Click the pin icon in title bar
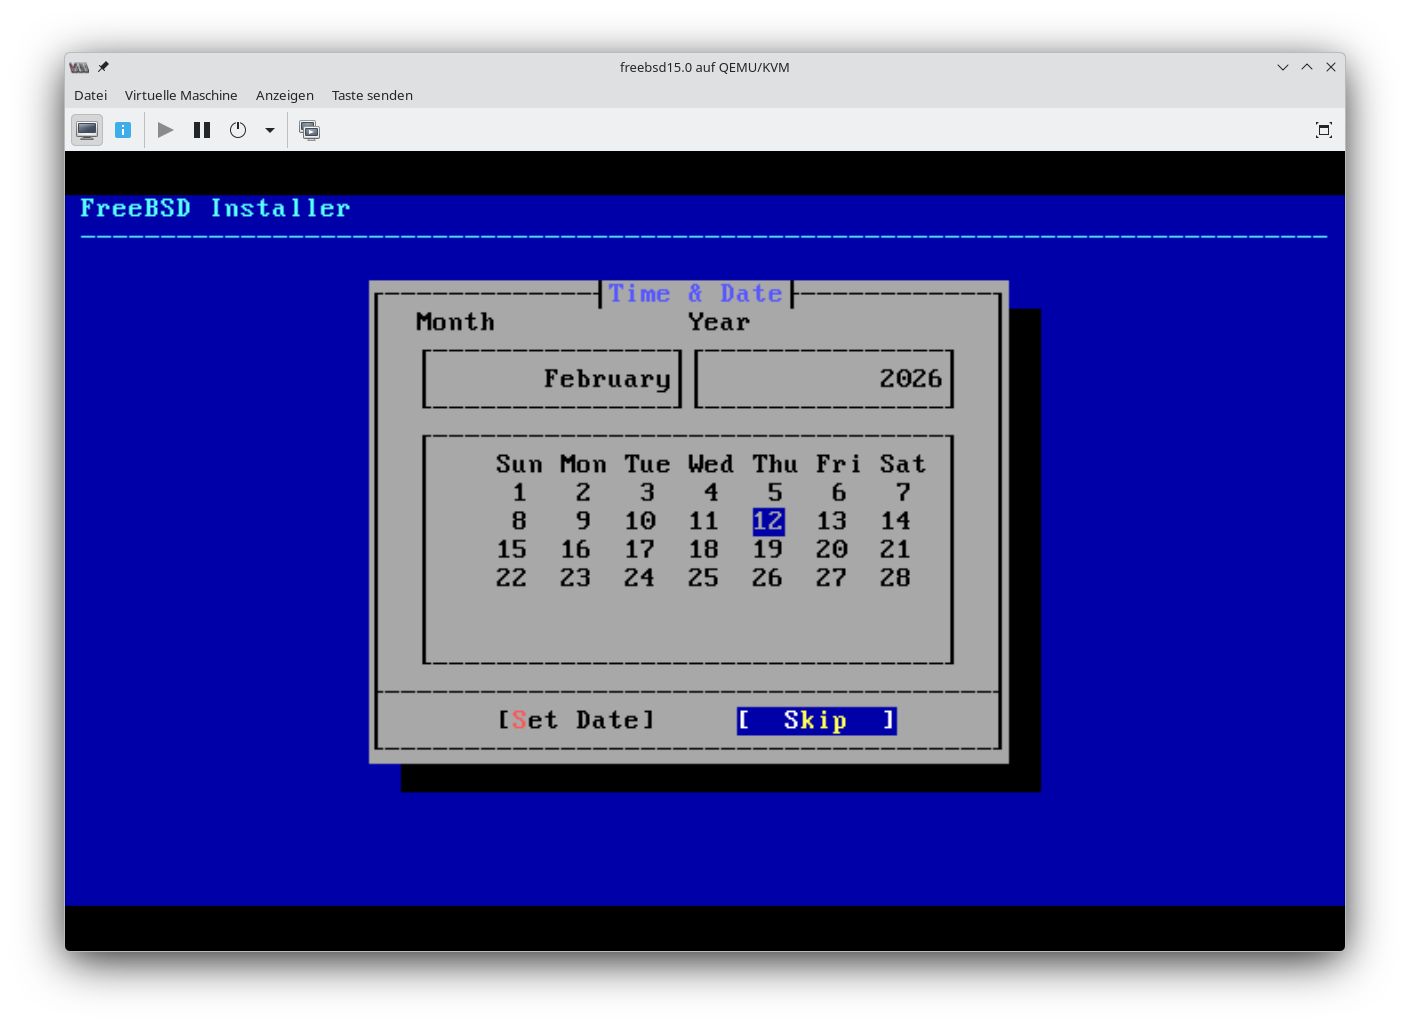 [x=103, y=67]
